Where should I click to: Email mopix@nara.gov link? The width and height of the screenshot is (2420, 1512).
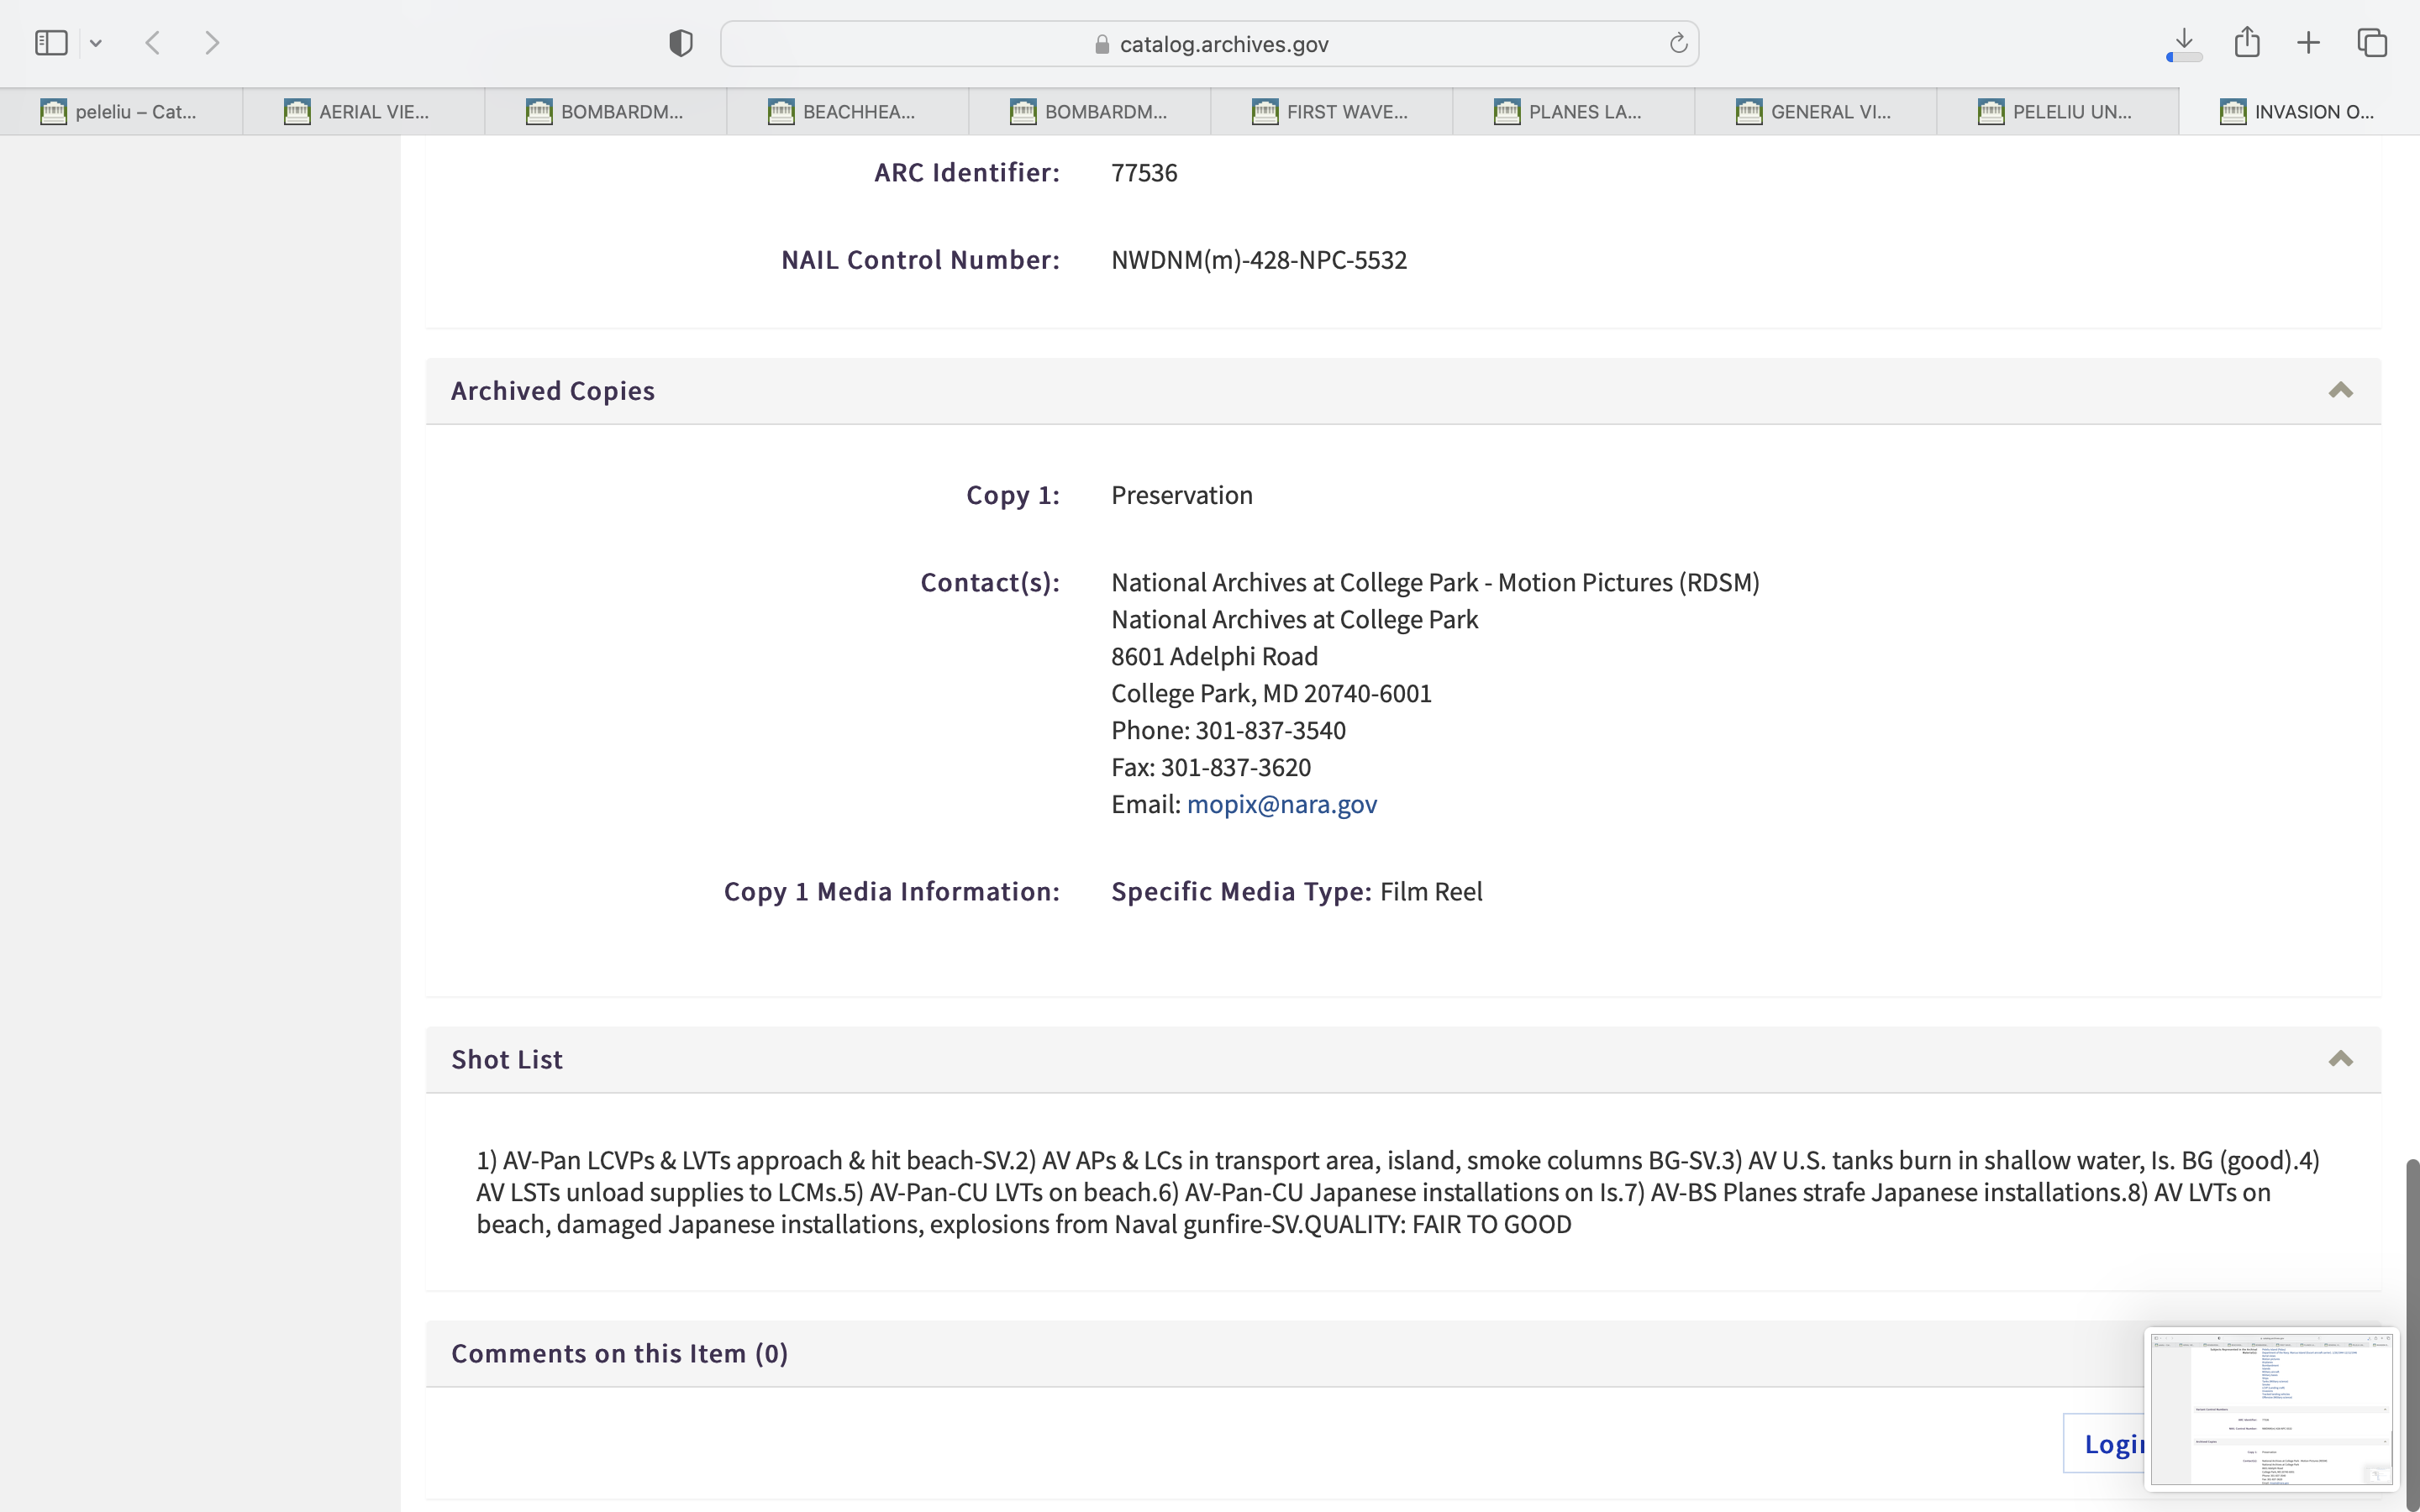(x=1281, y=805)
